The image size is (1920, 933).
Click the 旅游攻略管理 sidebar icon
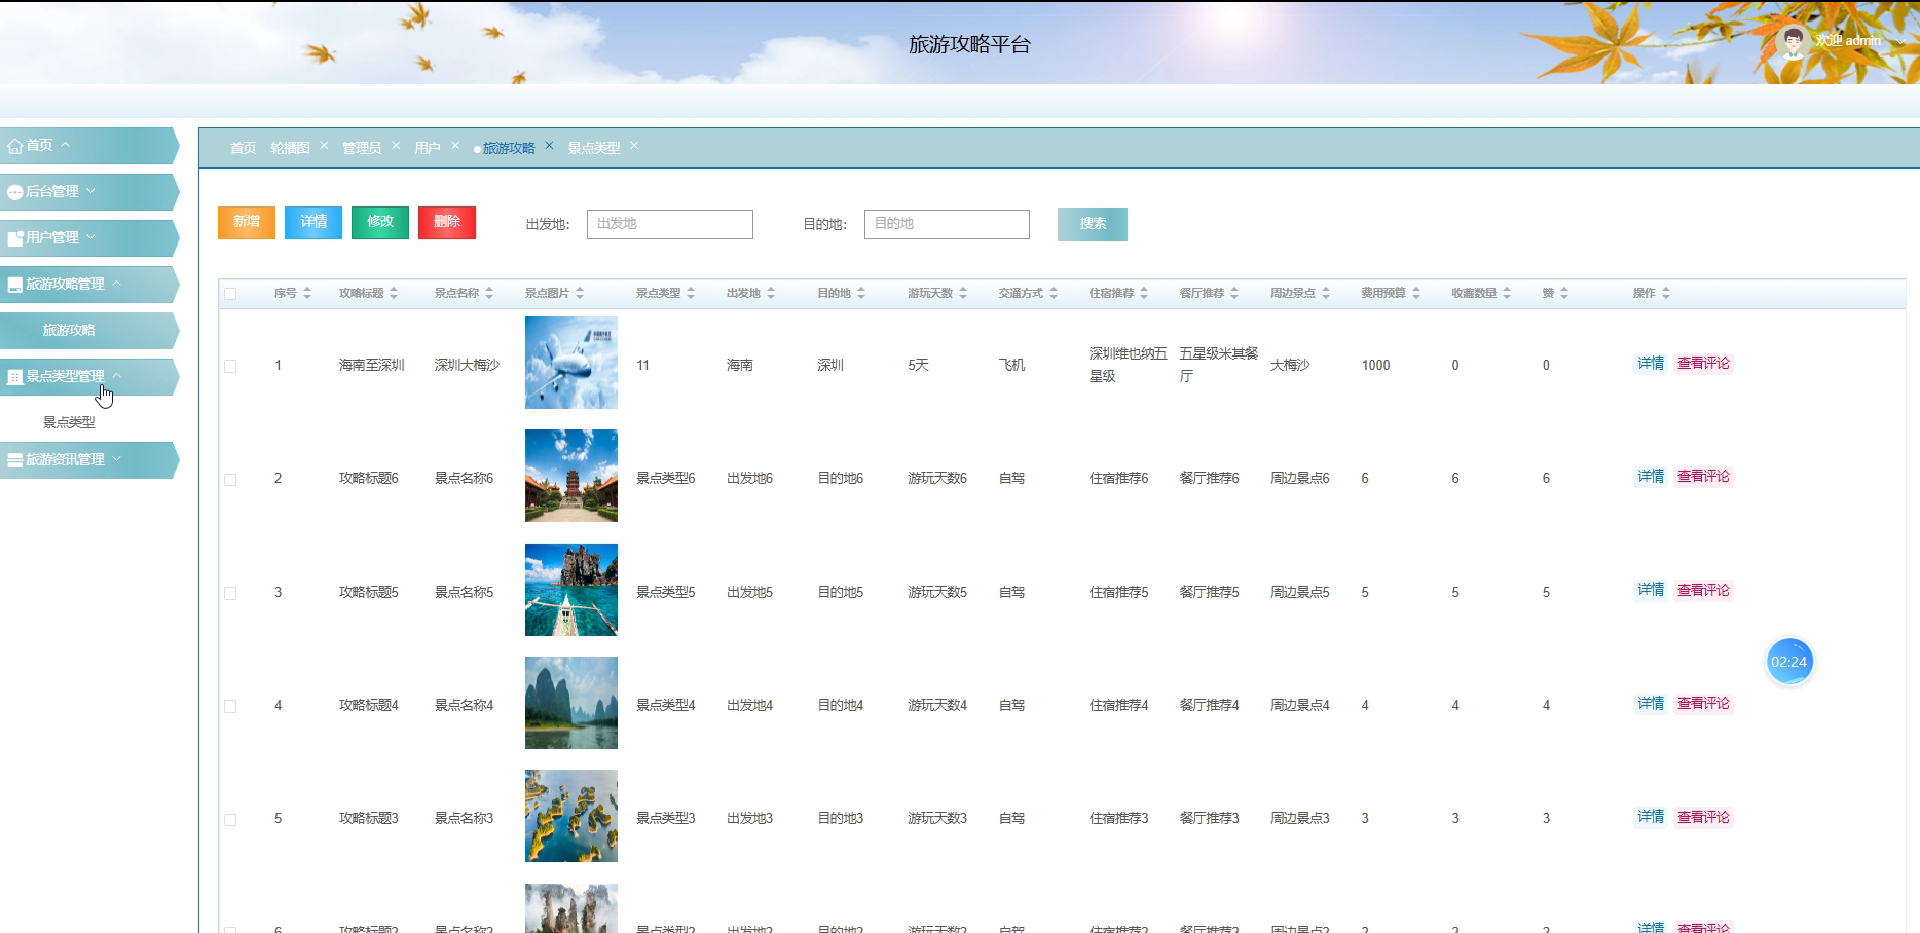[x=15, y=285]
